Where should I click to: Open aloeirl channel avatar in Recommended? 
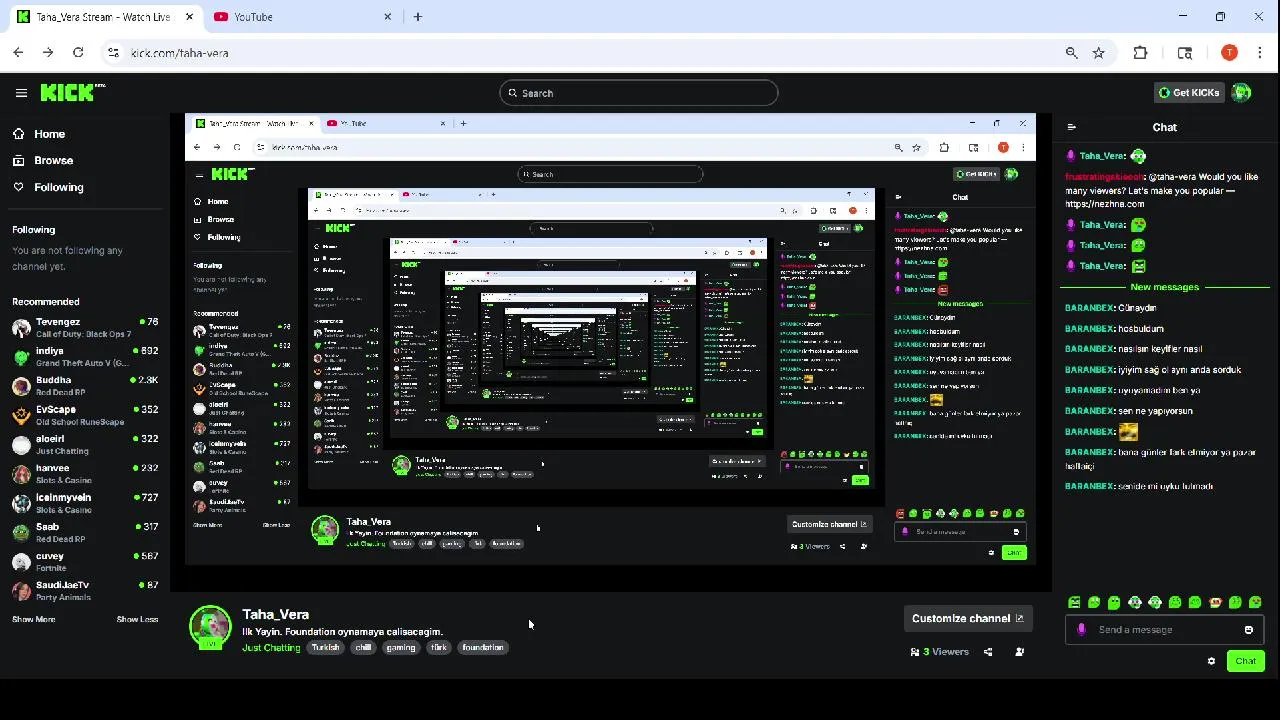(21, 445)
